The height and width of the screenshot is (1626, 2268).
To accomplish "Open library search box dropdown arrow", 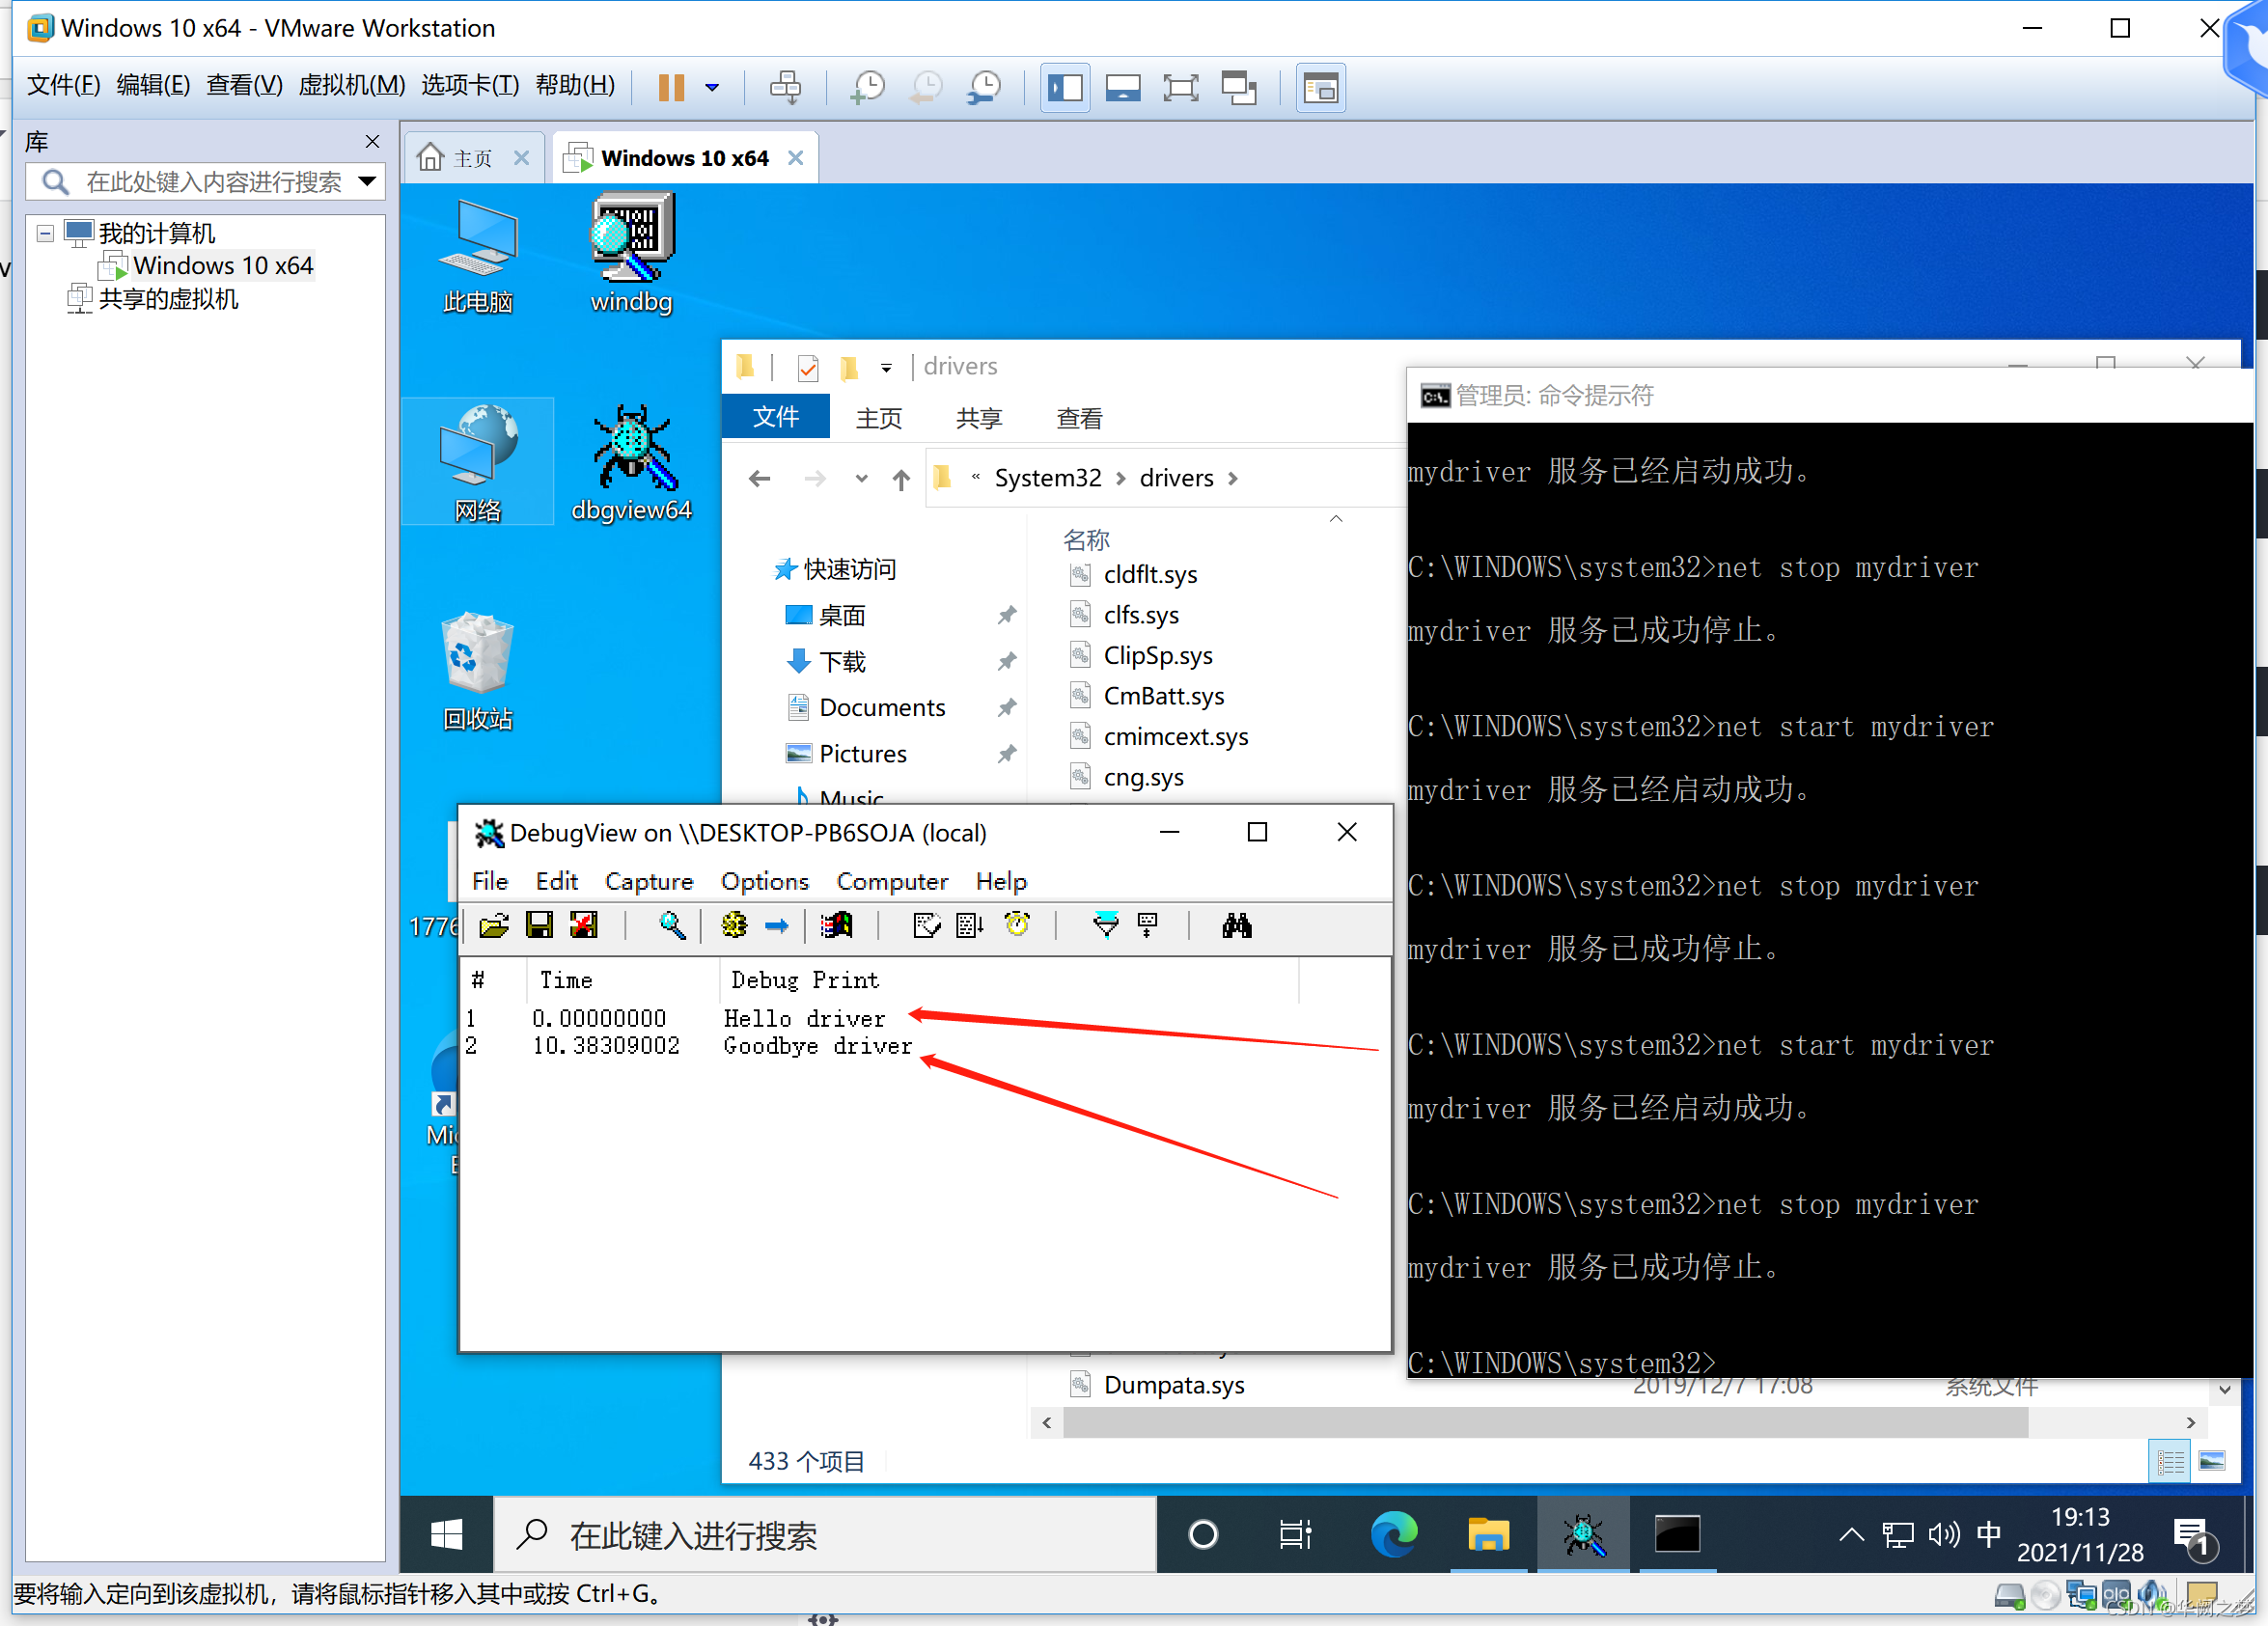I will coord(368,181).
